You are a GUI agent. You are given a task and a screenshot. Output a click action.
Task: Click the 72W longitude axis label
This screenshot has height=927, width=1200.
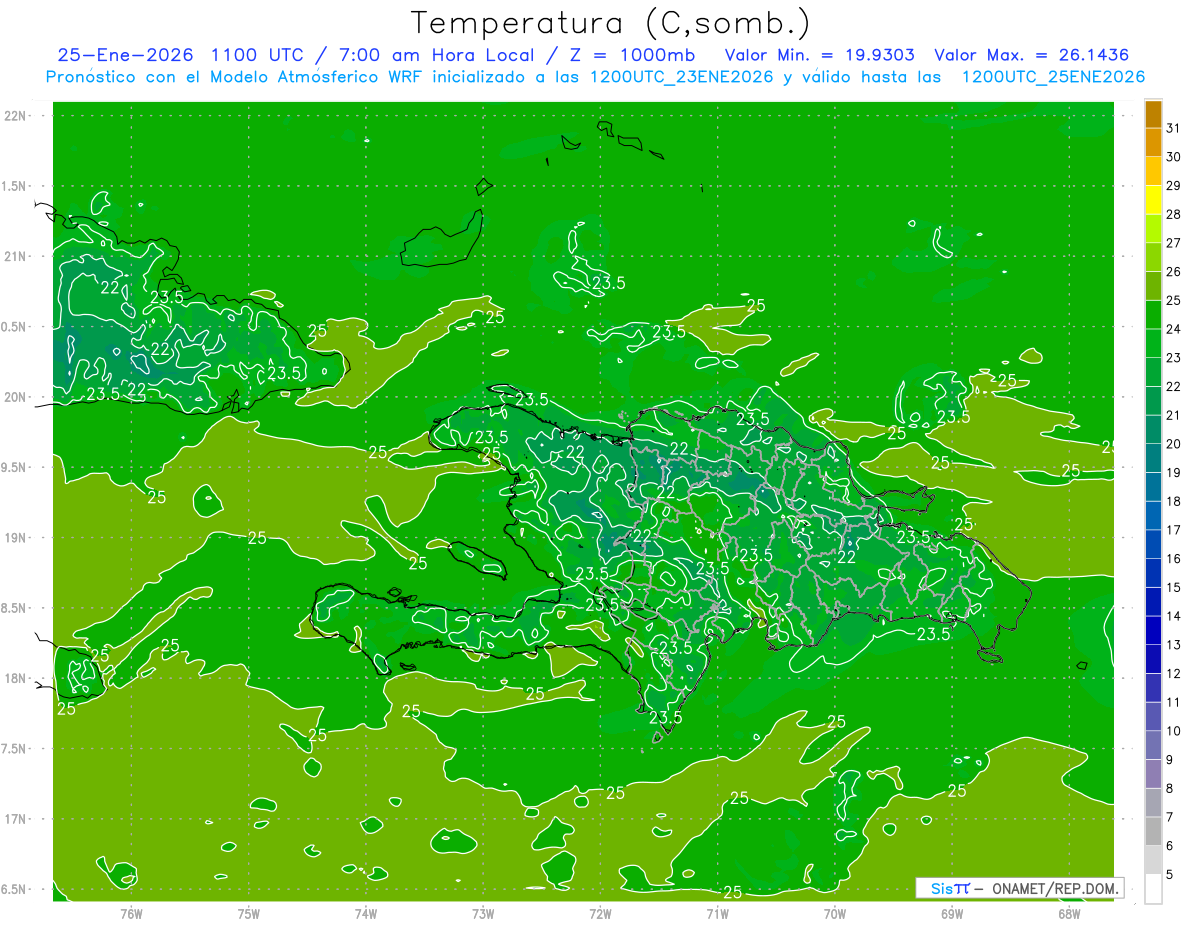(x=600, y=913)
